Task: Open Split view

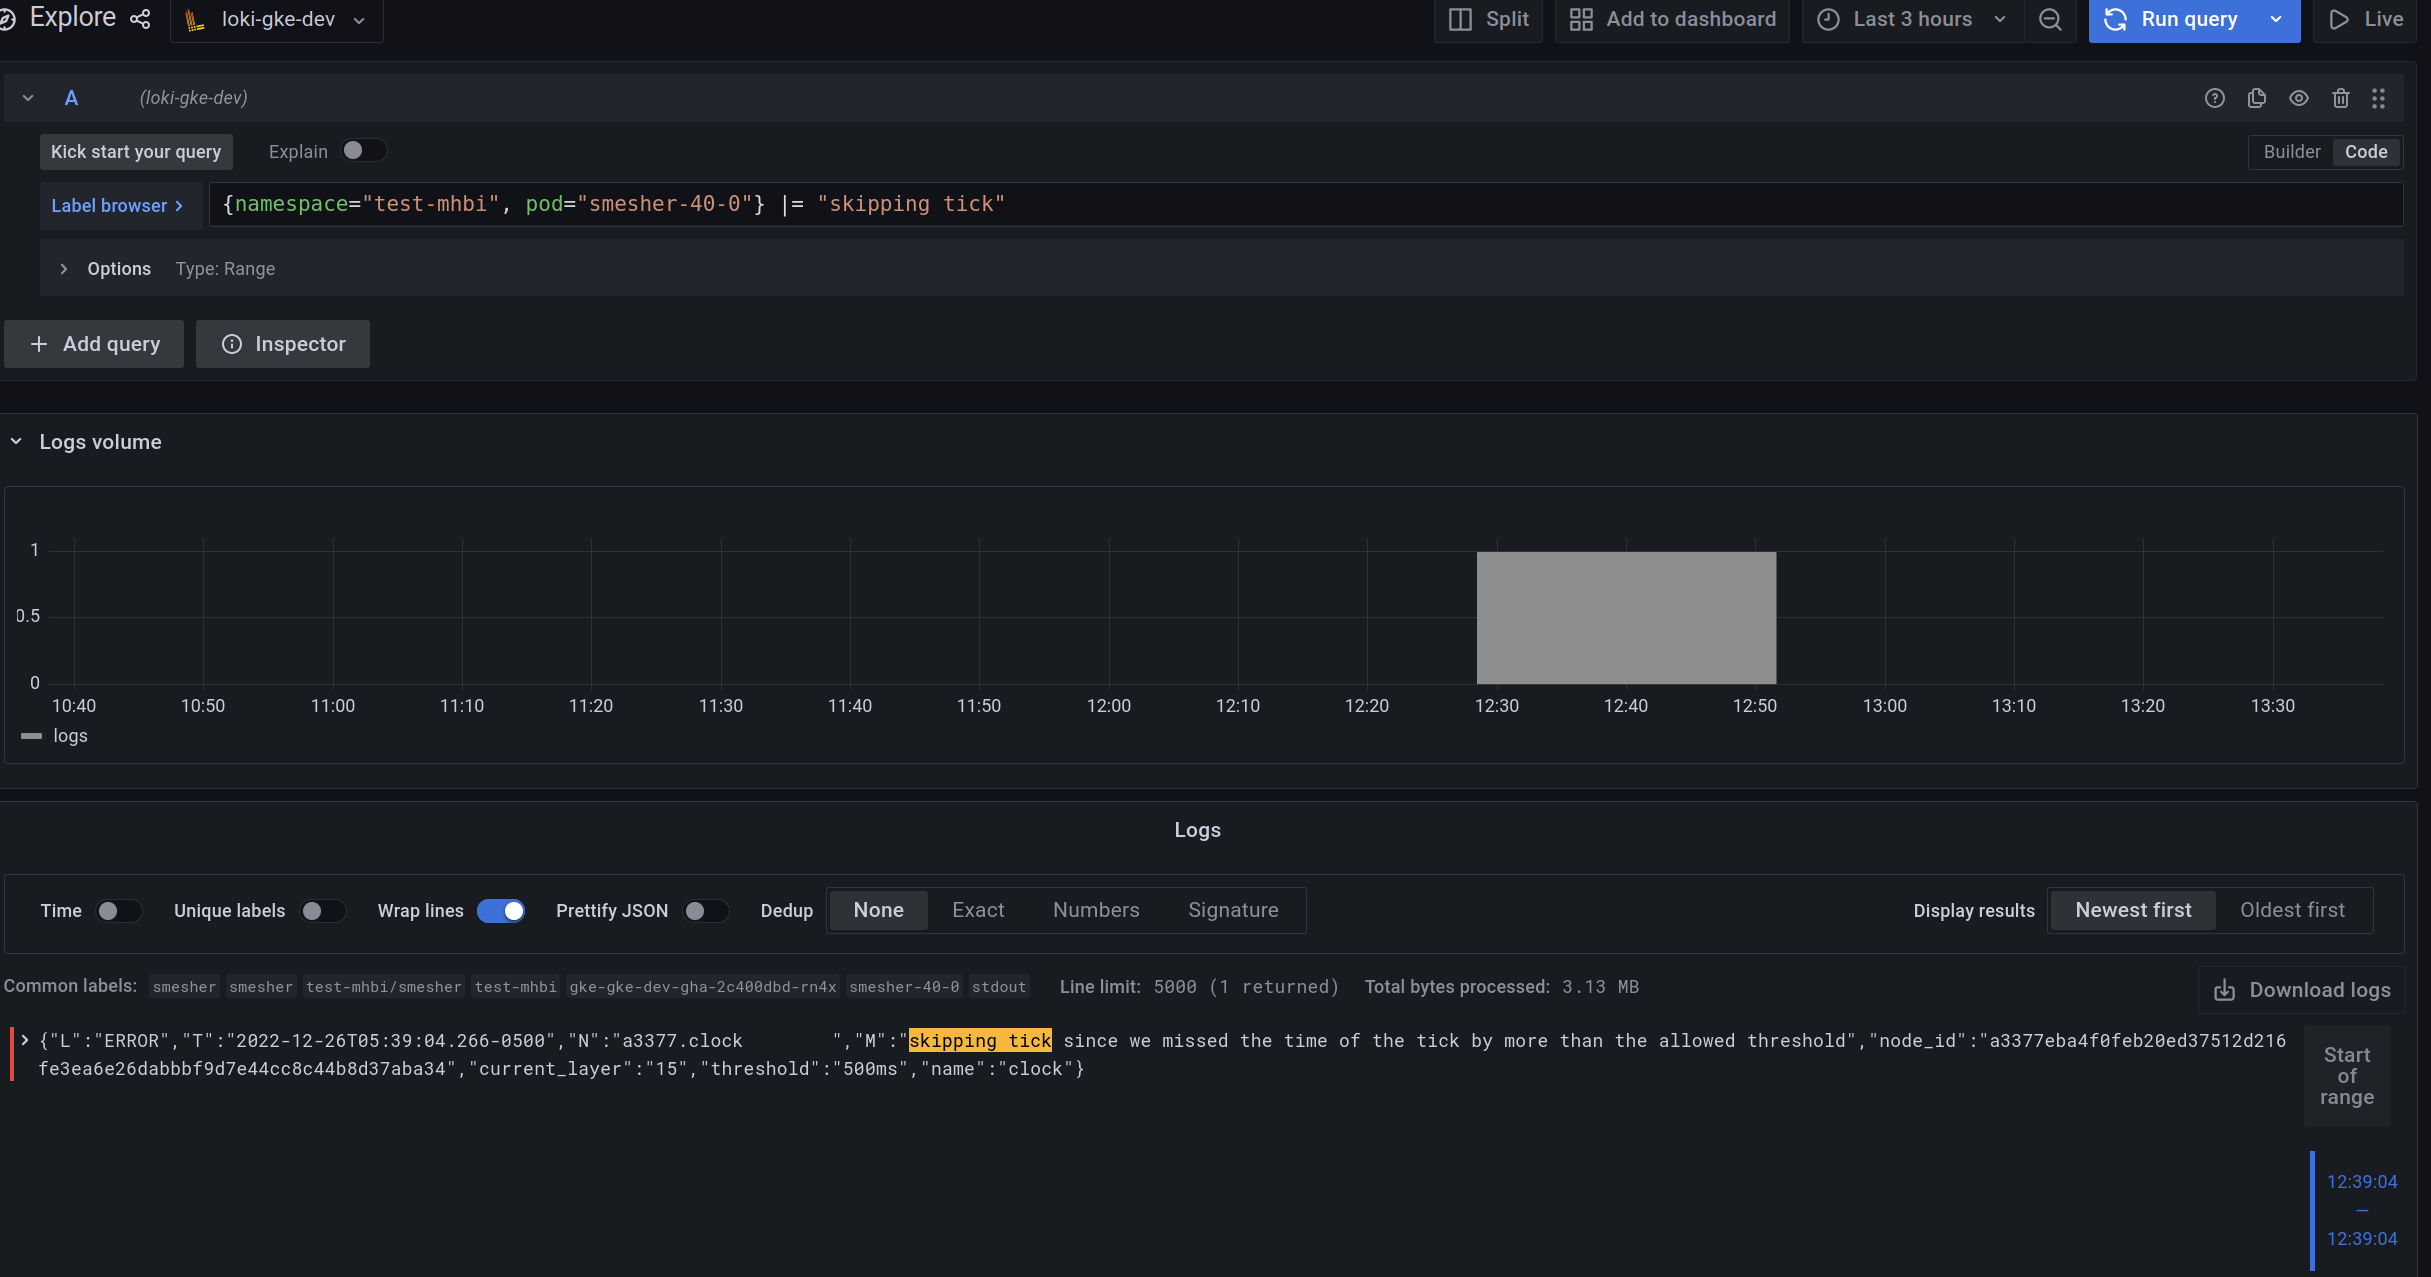Action: tap(1487, 19)
